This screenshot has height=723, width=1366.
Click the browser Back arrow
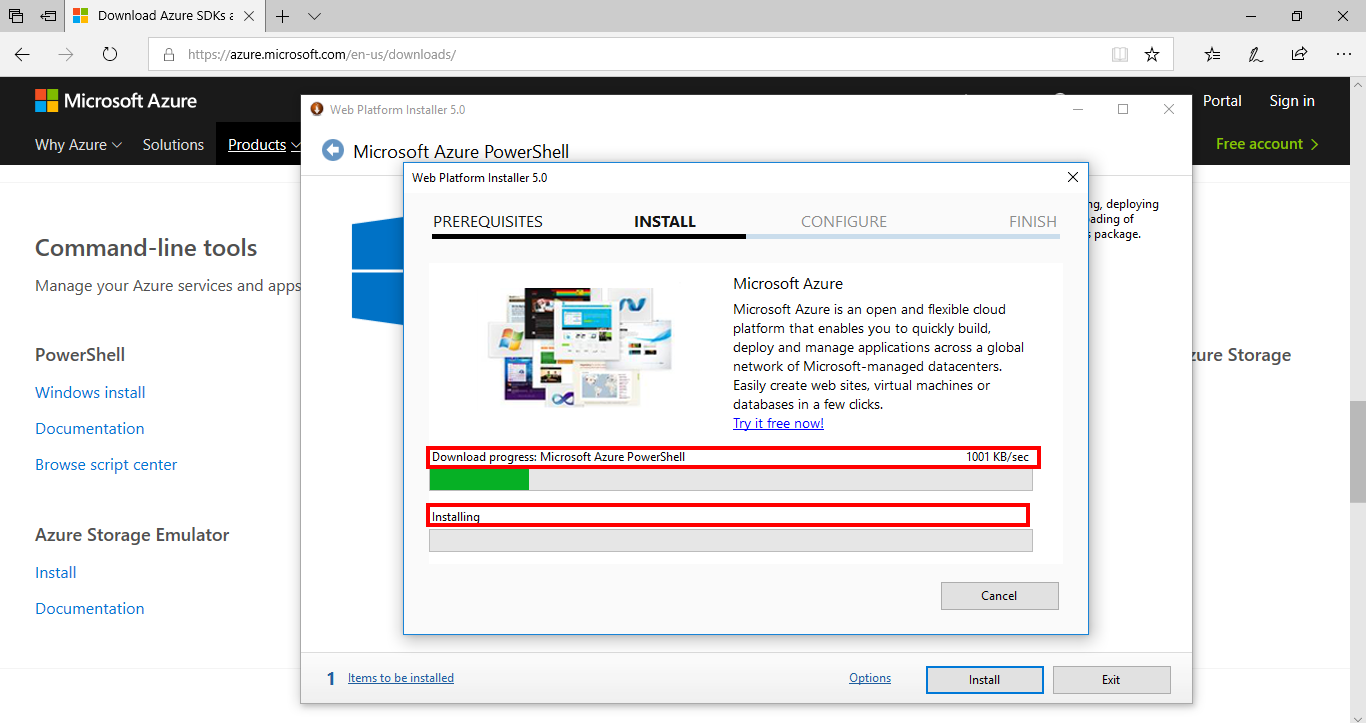coord(22,54)
